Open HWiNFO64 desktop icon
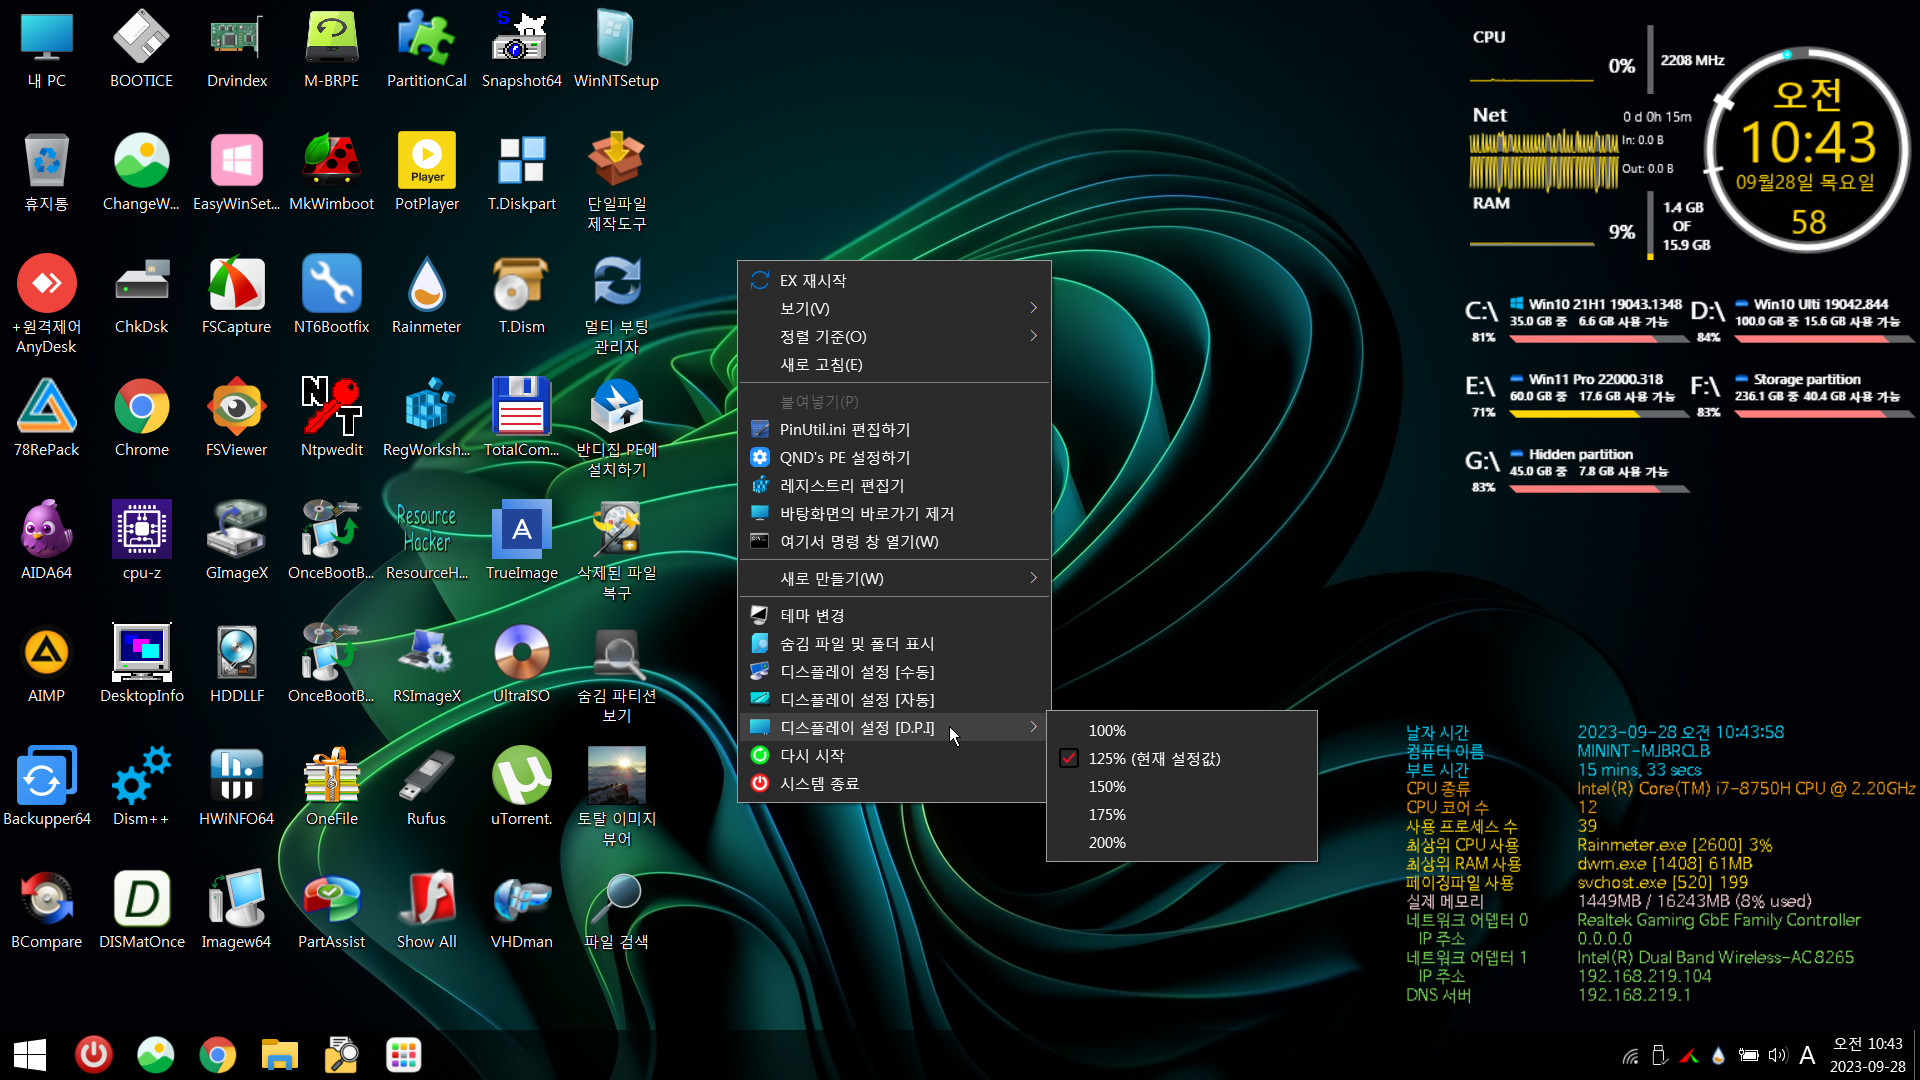 (x=236, y=786)
